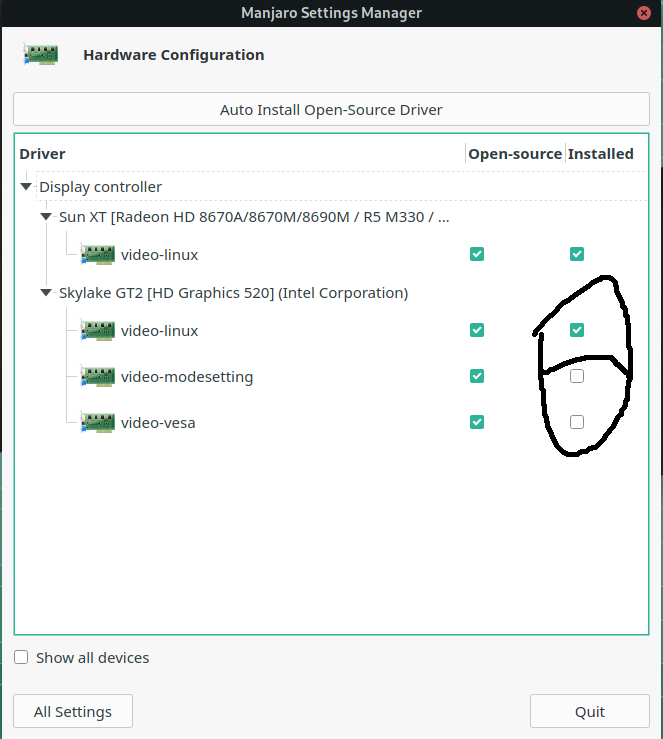663x739 pixels.
Task: Check the Installed box for video-vesa
Action: point(577,422)
